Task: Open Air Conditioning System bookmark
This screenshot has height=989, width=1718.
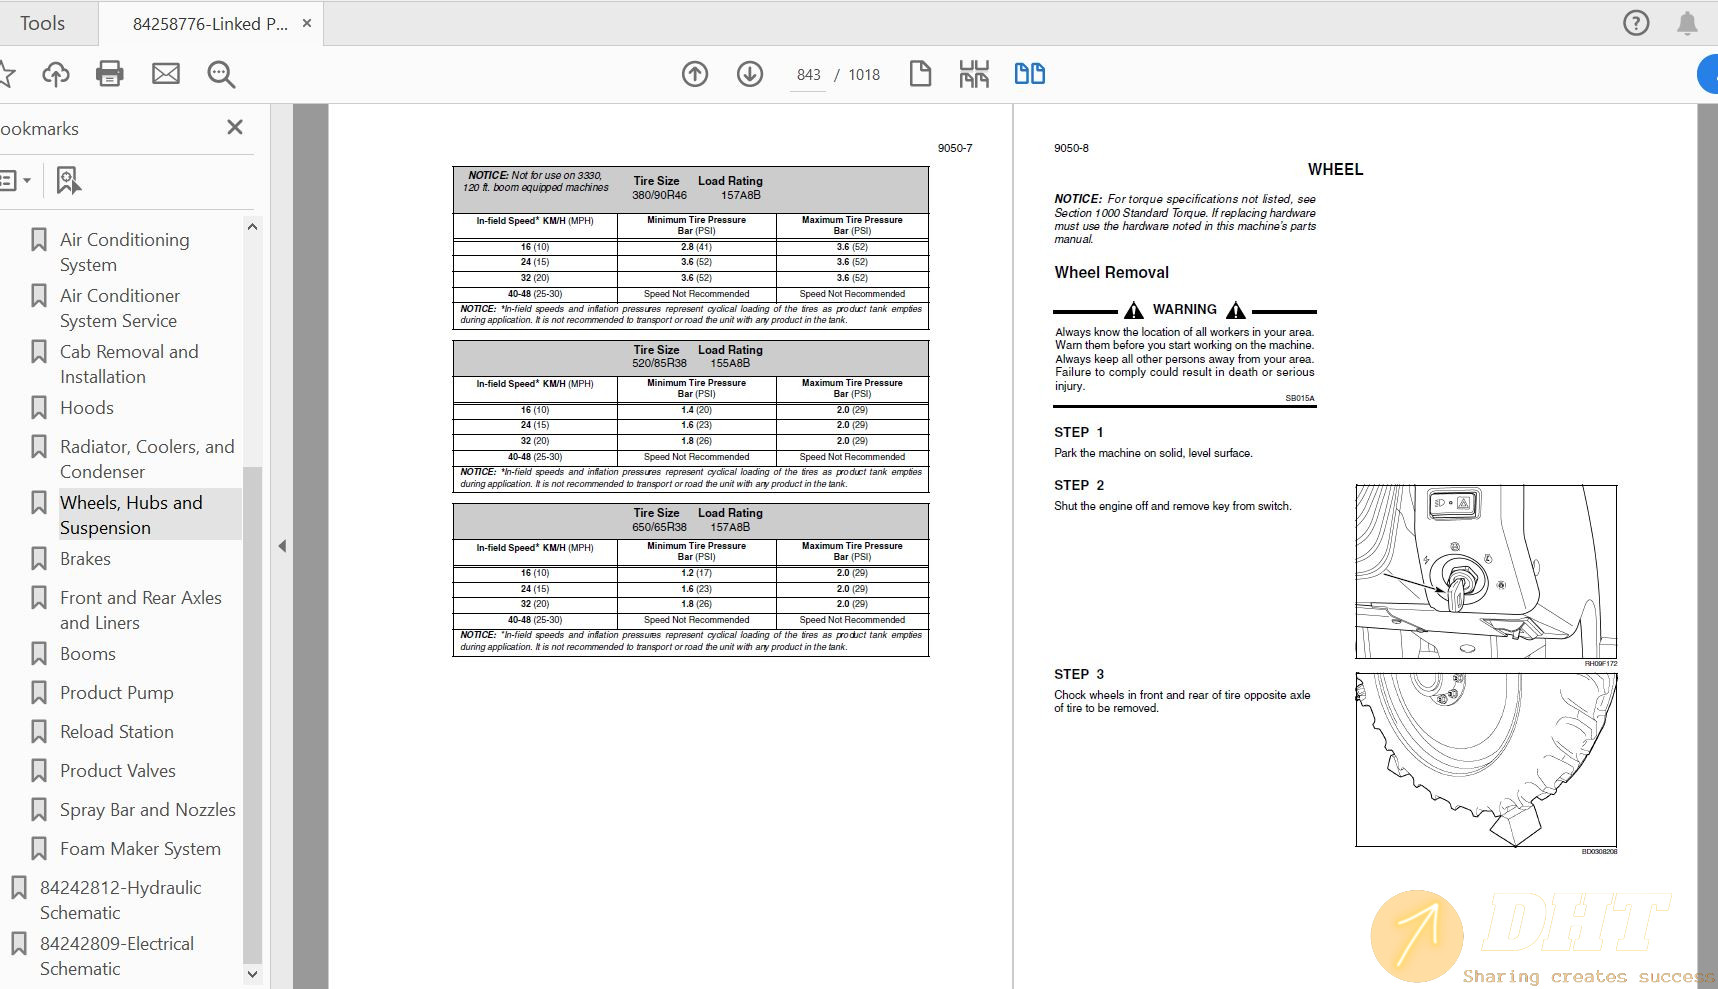Action: 124,252
